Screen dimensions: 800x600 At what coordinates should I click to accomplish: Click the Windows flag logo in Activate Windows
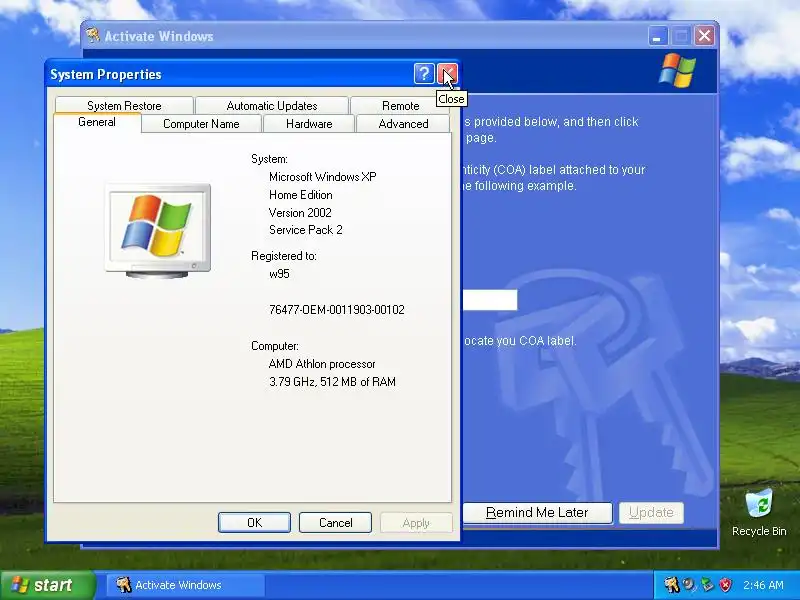coord(677,70)
